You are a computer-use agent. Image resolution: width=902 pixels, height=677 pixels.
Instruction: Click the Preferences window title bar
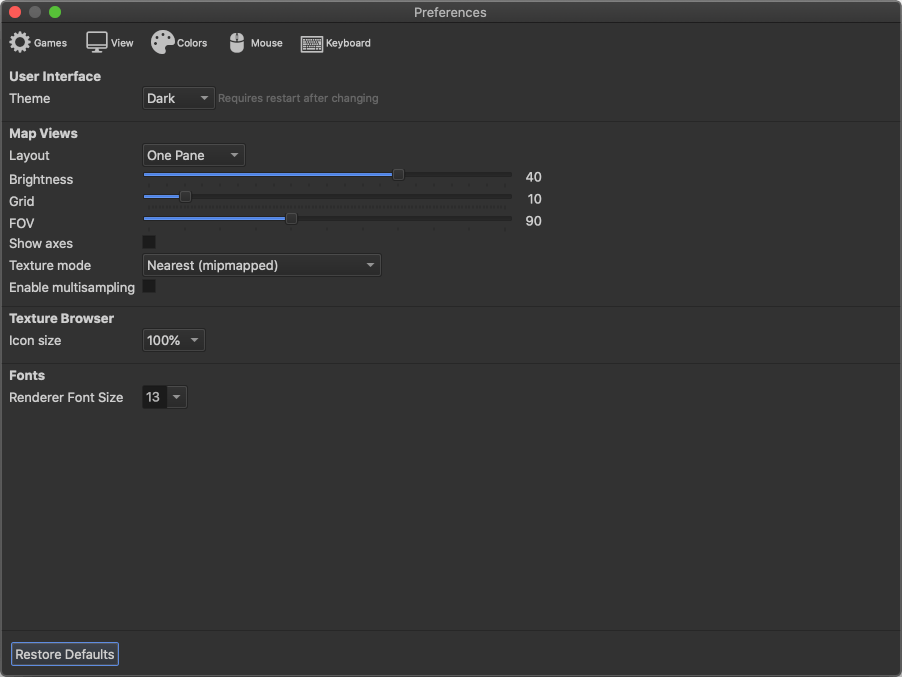pos(450,12)
